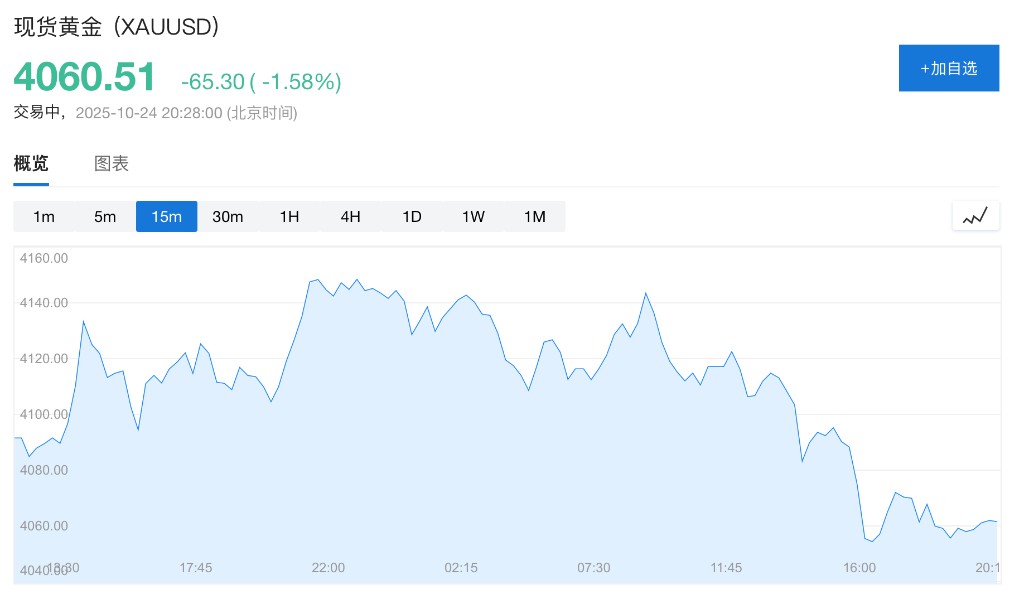Click the 22:00 time axis label

328,568
